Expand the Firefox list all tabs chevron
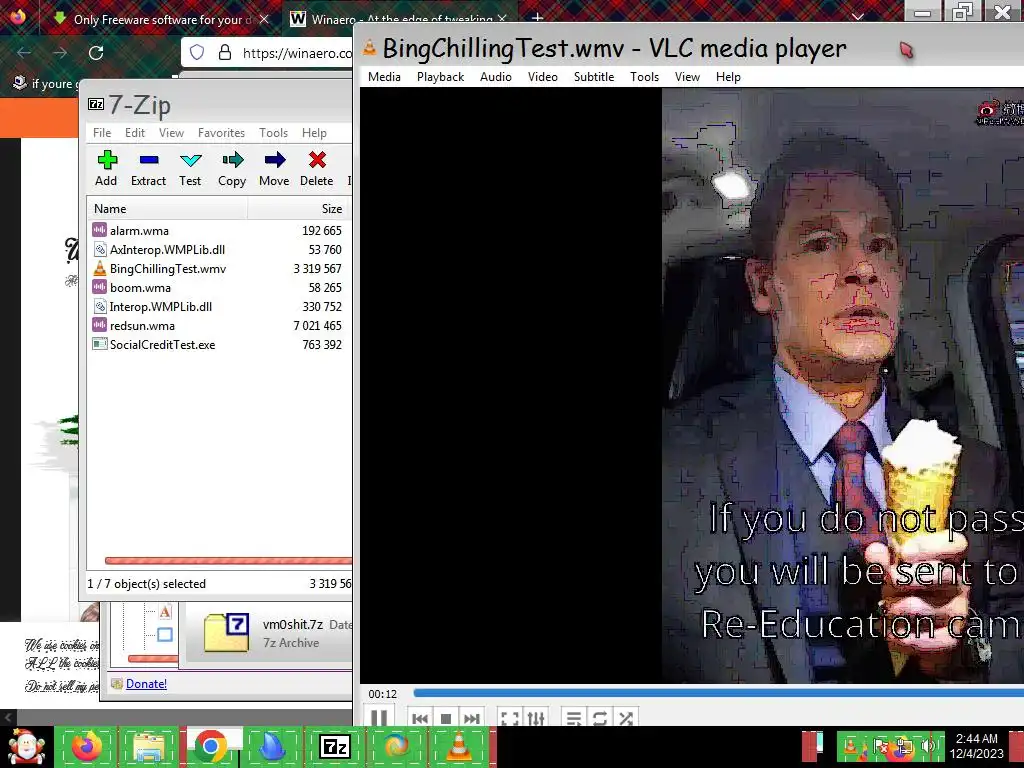Image resolution: width=1024 pixels, height=768 pixels. (858, 17)
